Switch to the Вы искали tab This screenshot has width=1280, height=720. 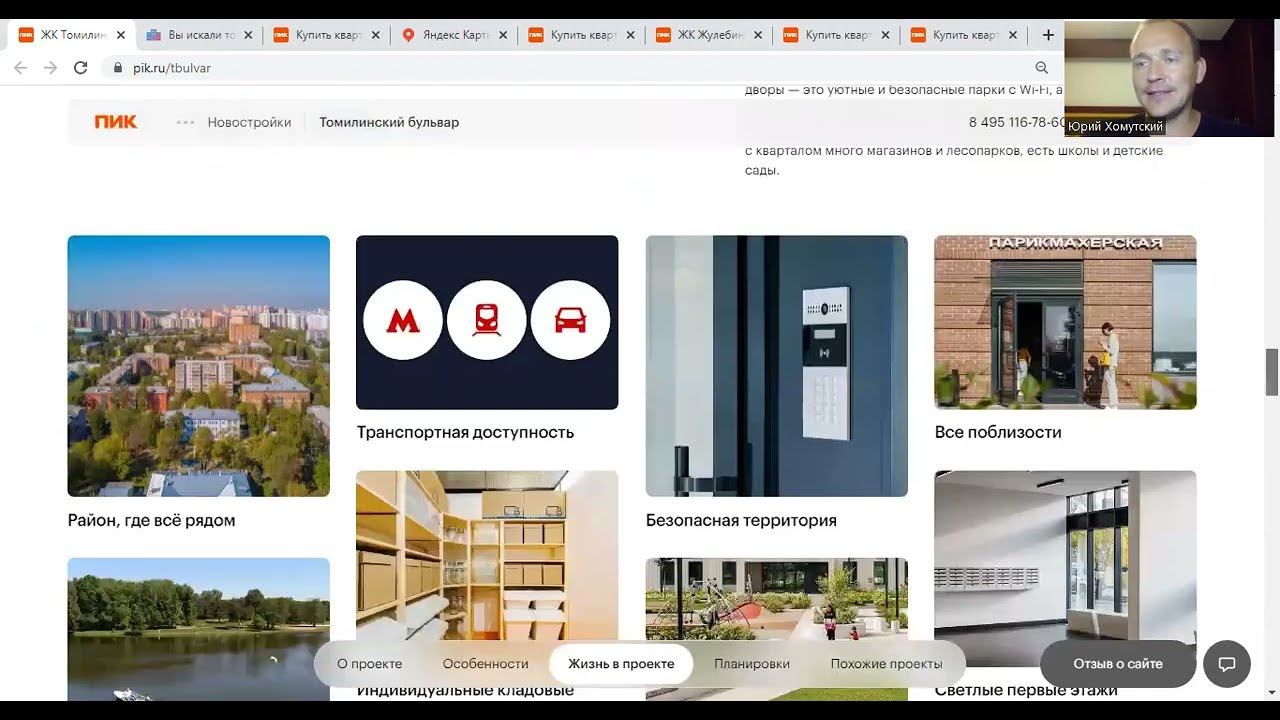coord(200,35)
